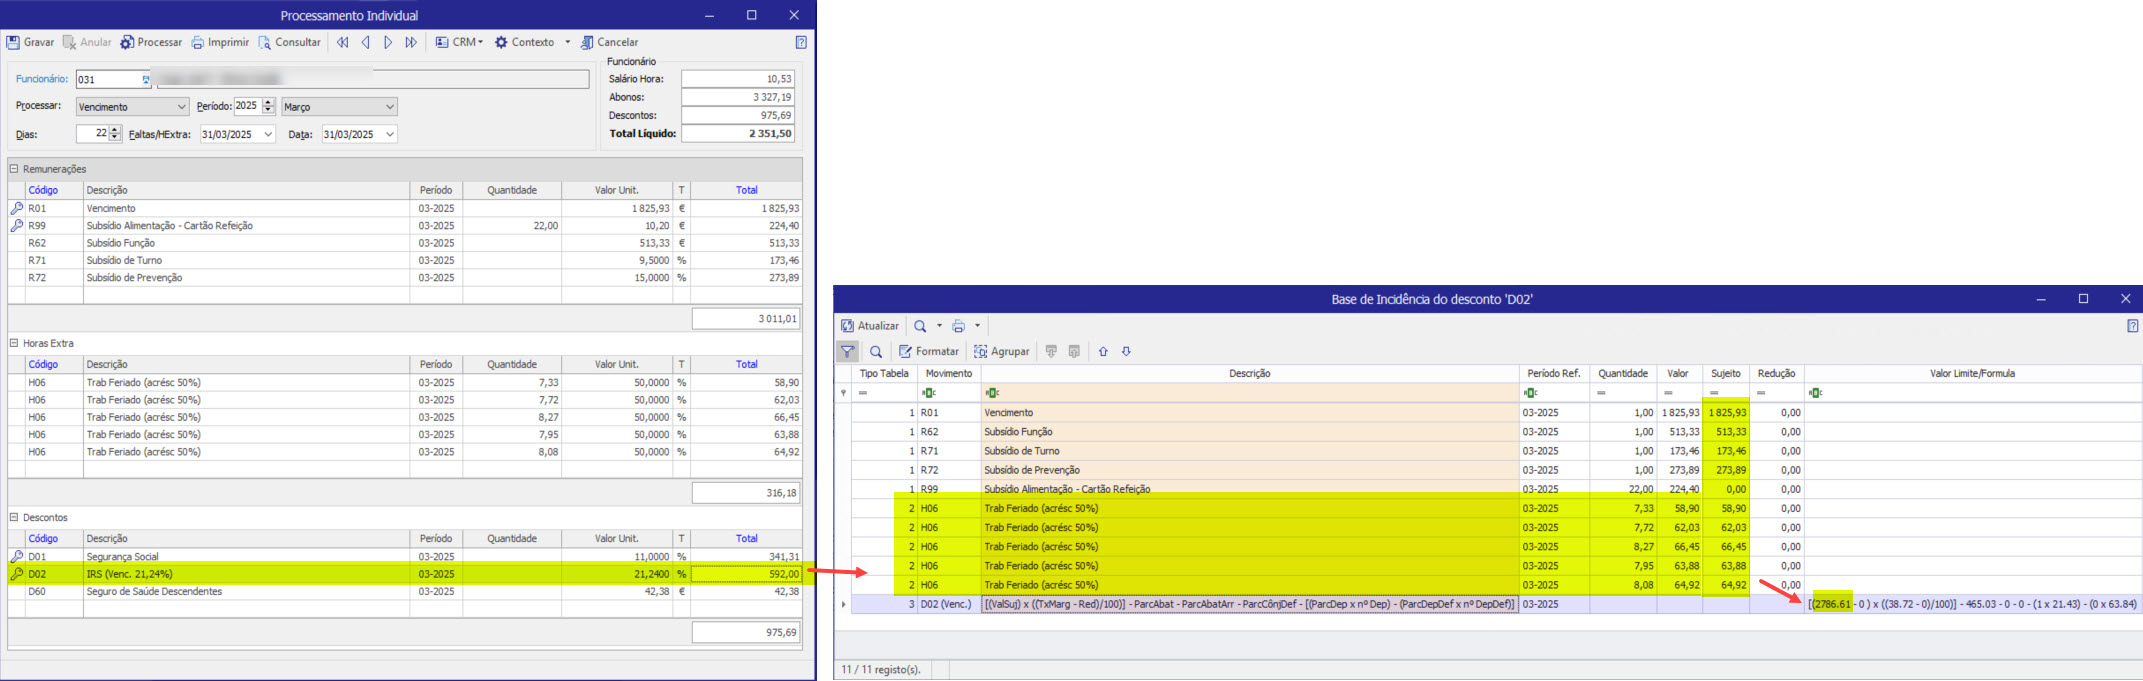Go to the next record arrow
The image size is (2143, 681).
click(388, 43)
